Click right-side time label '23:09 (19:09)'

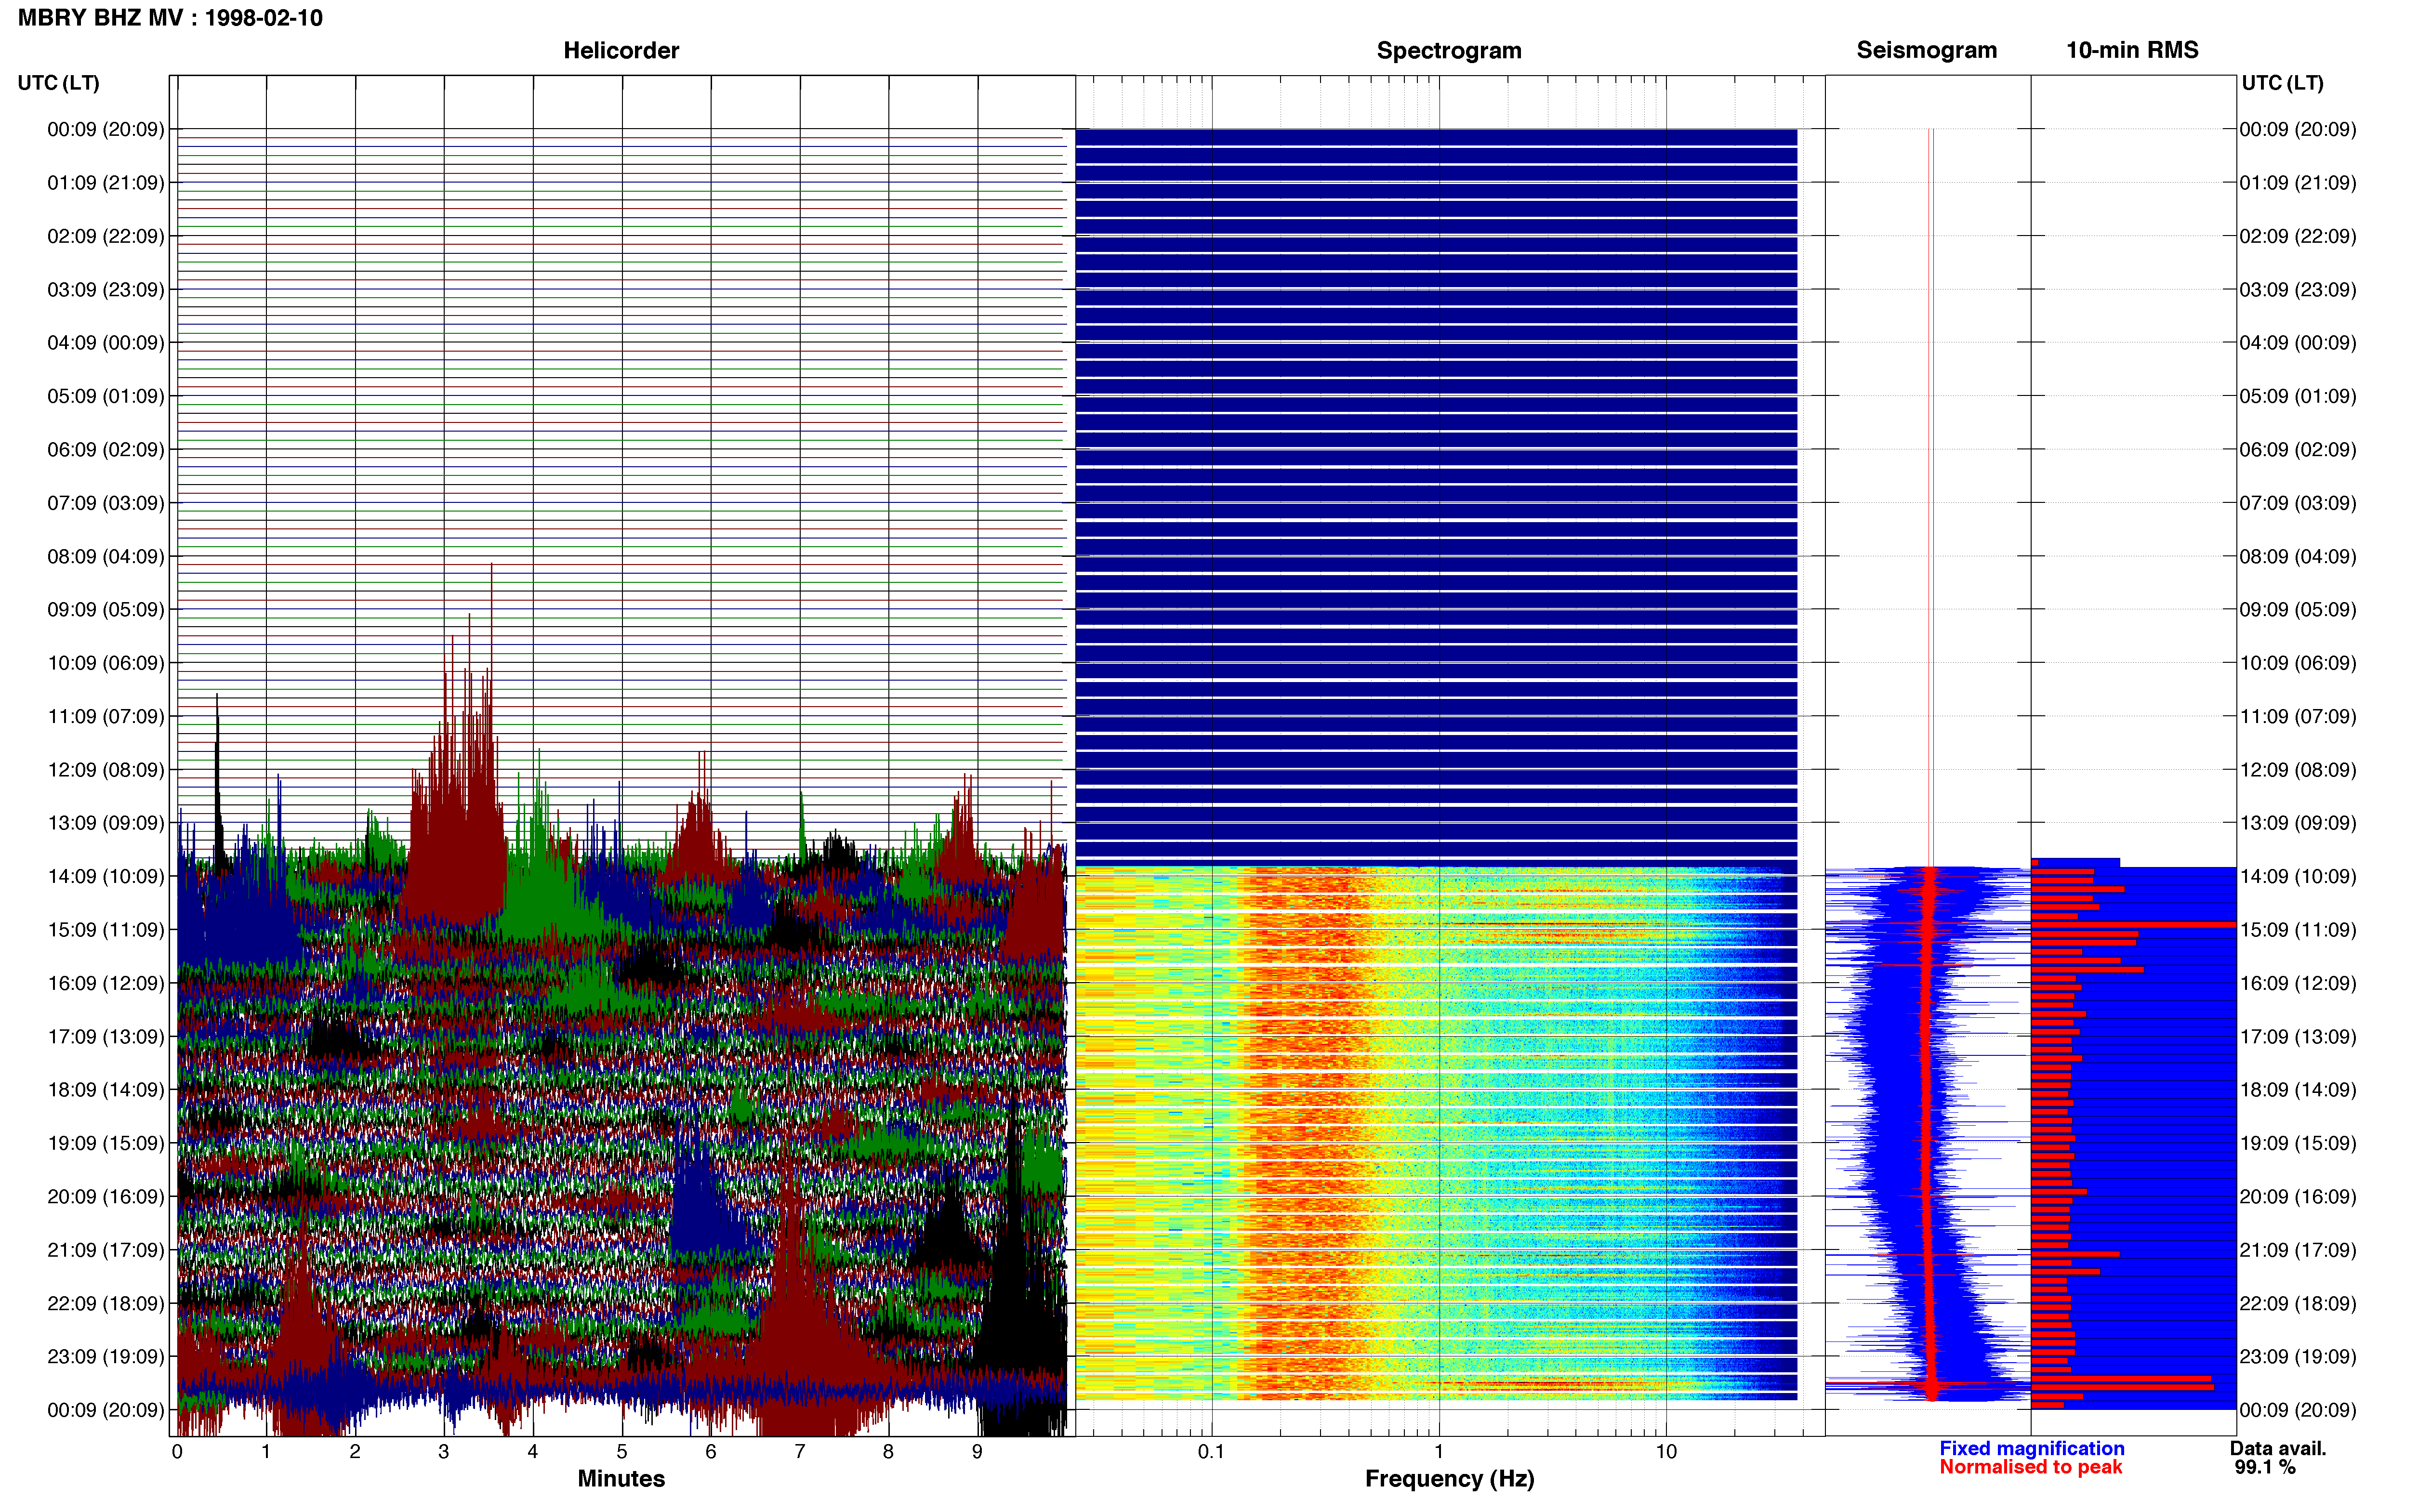(x=2298, y=1356)
